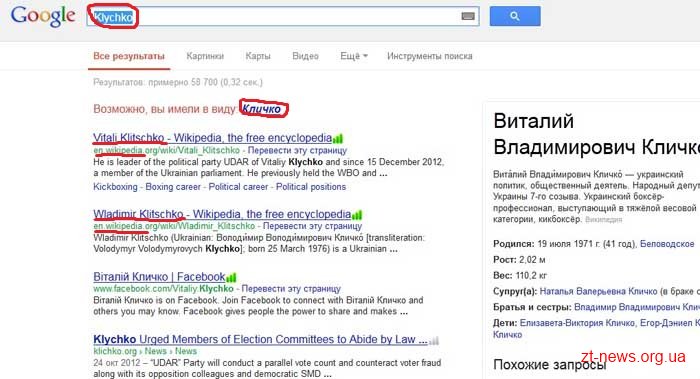Click inside the search field containing Klychko

point(283,17)
